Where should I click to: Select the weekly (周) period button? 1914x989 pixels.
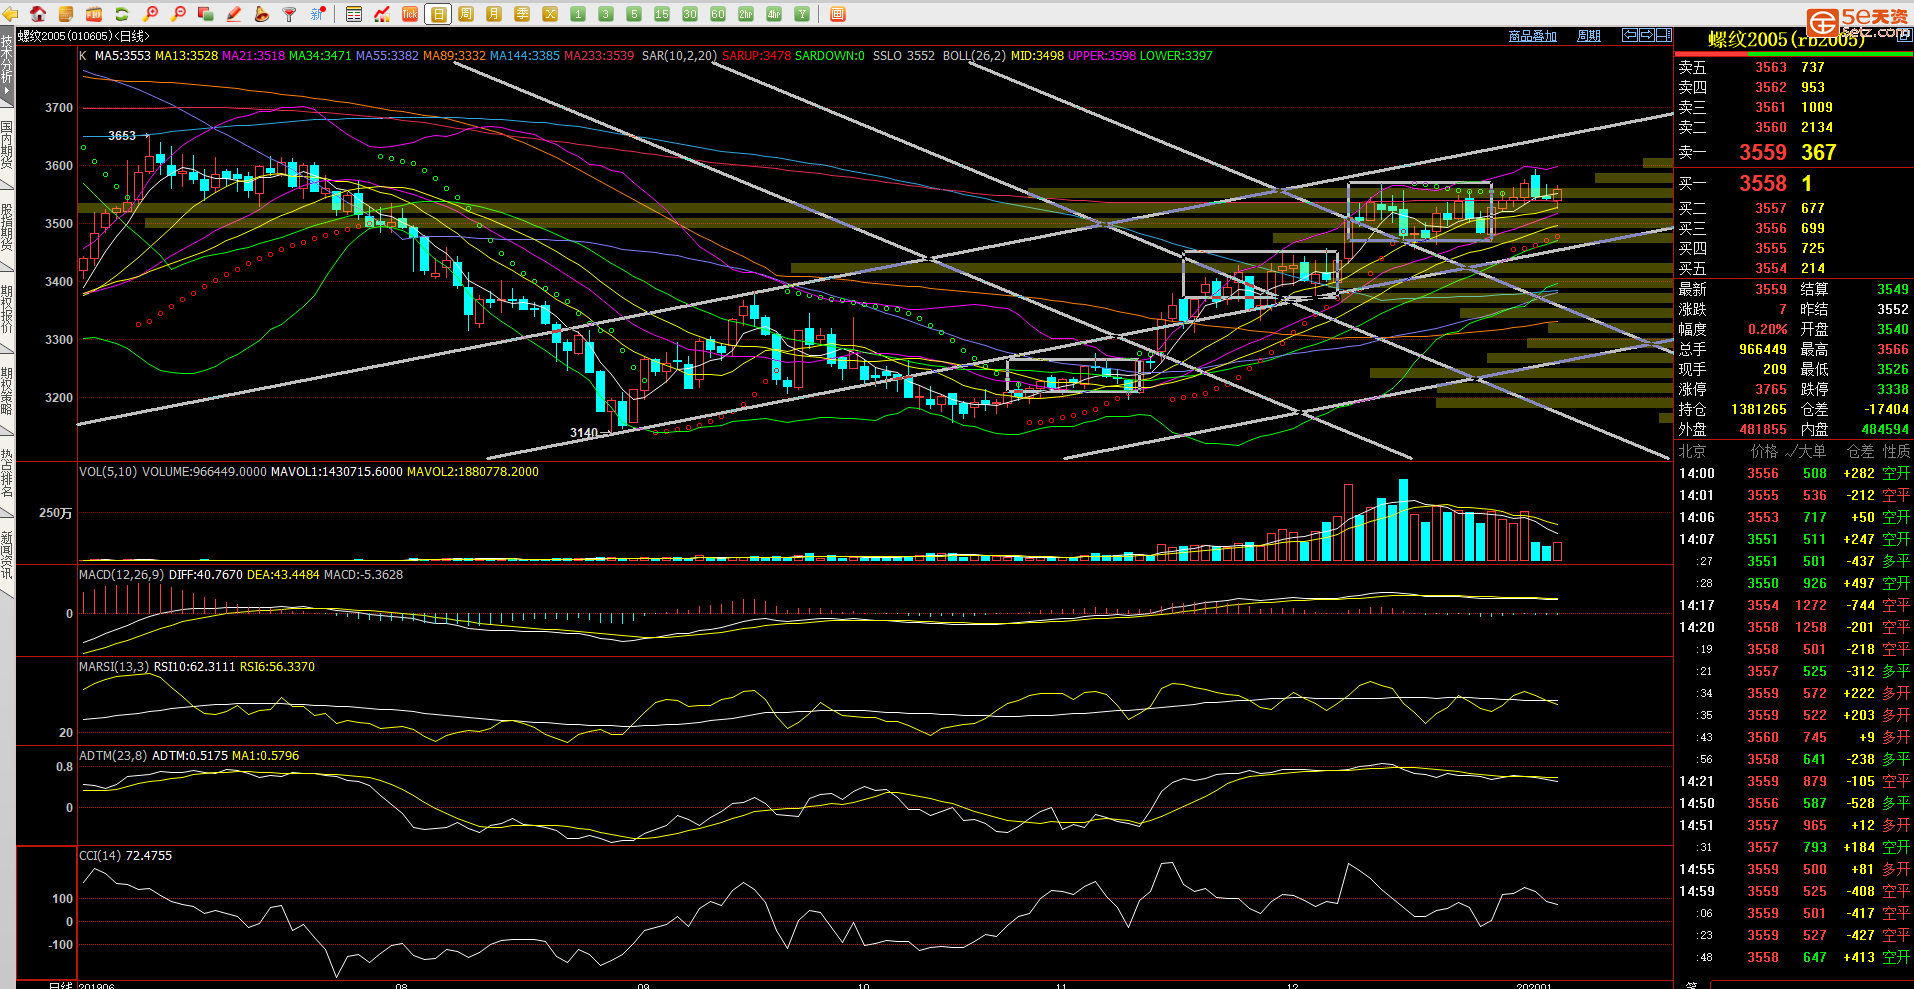466,14
